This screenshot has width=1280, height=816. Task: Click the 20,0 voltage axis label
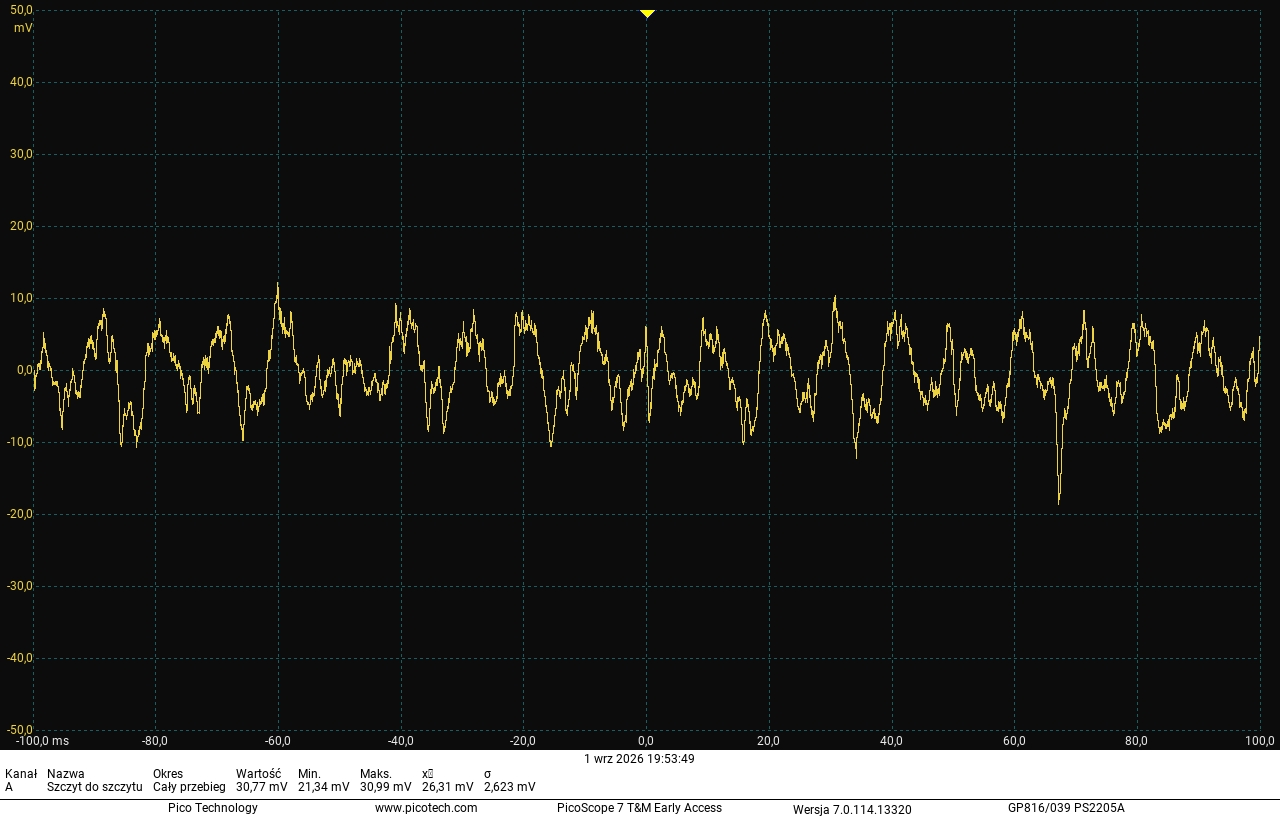22,226
